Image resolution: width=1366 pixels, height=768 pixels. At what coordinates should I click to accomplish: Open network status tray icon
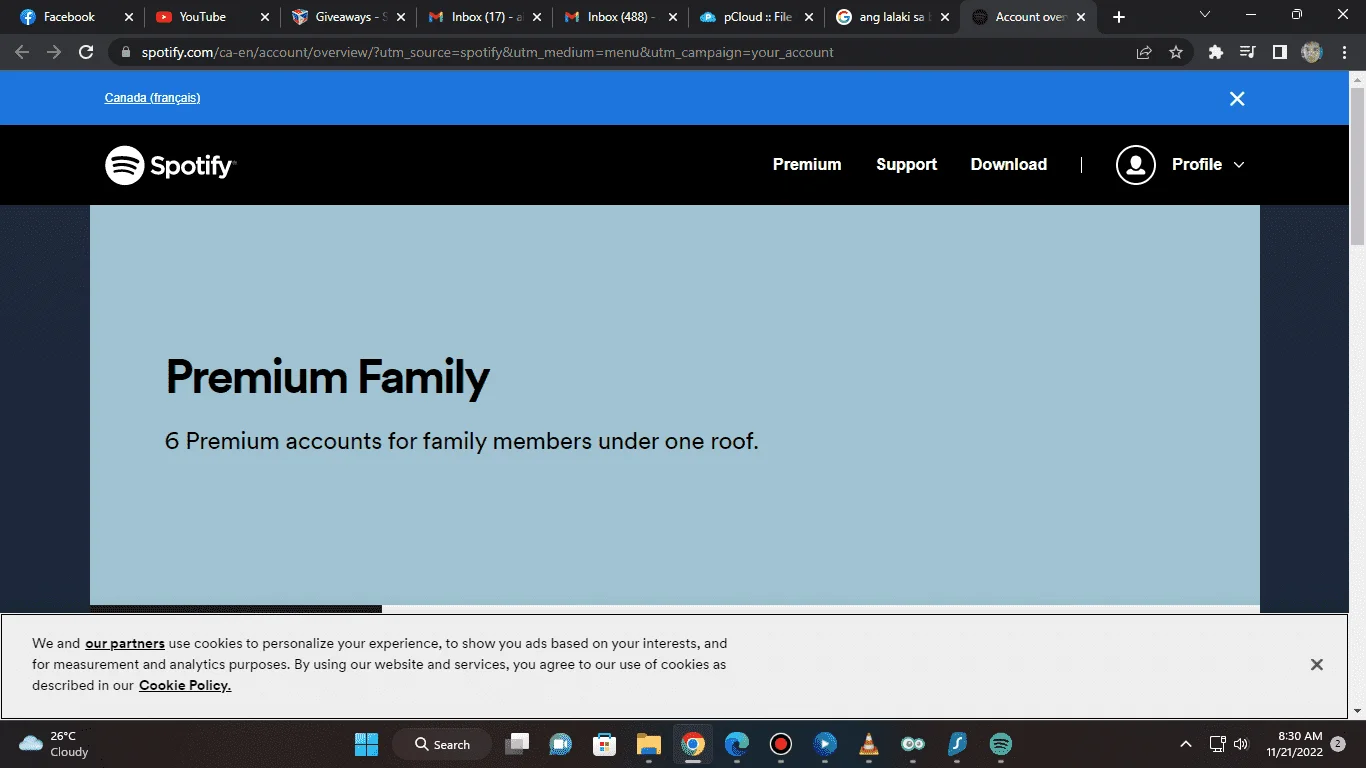(1217, 744)
